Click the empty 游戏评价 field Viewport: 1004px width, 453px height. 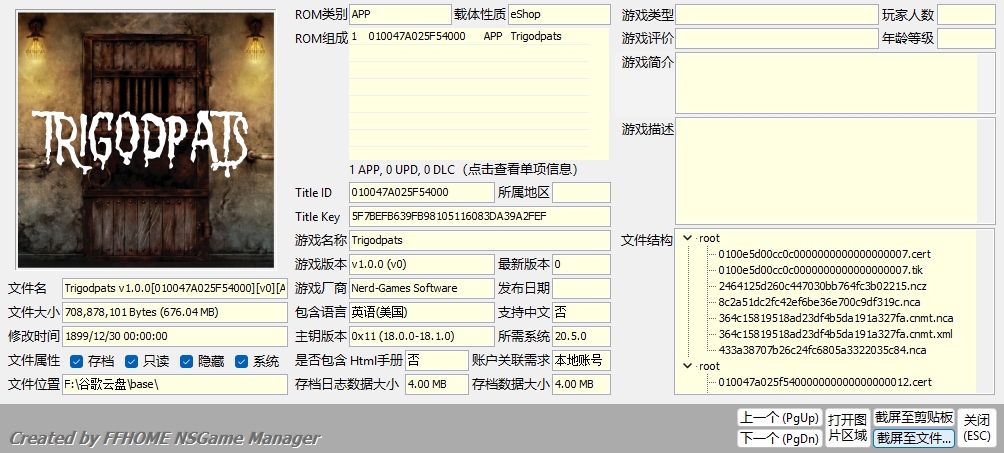point(777,38)
